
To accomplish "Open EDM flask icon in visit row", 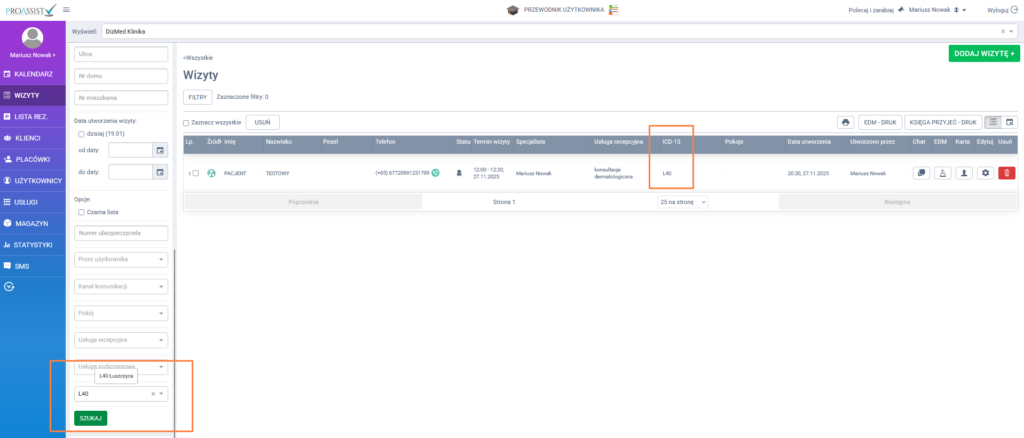I will pyautogui.click(x=942, y=173).
